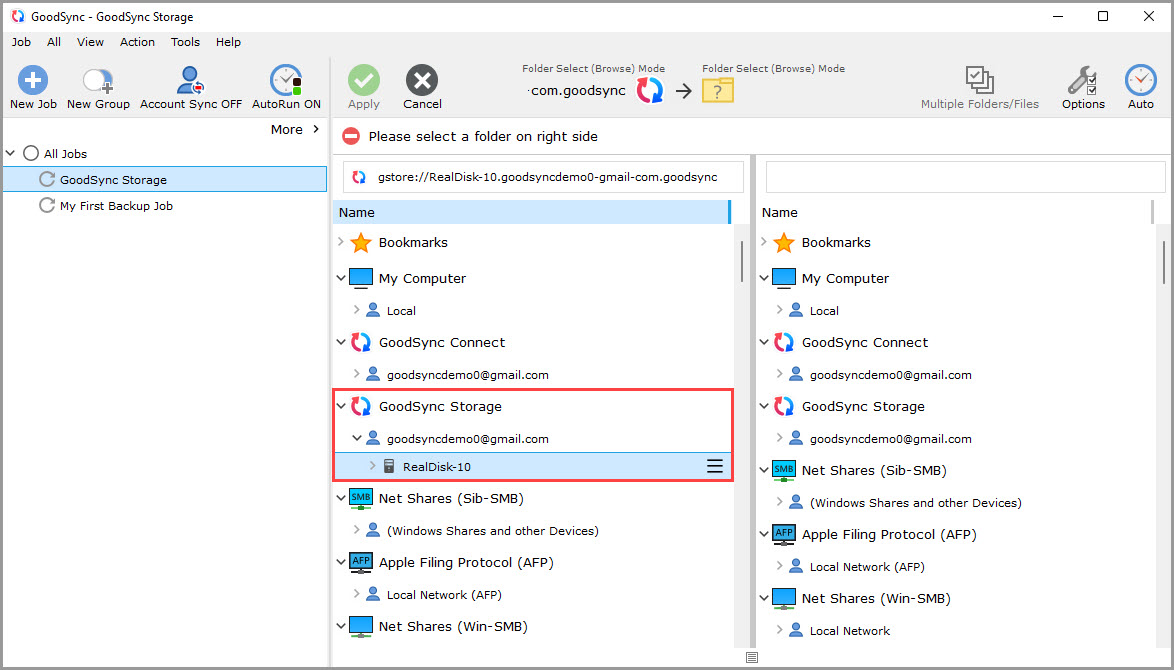Select Local in right pane
This screenshot has height=670, width=1174.
tap(824, 311)
